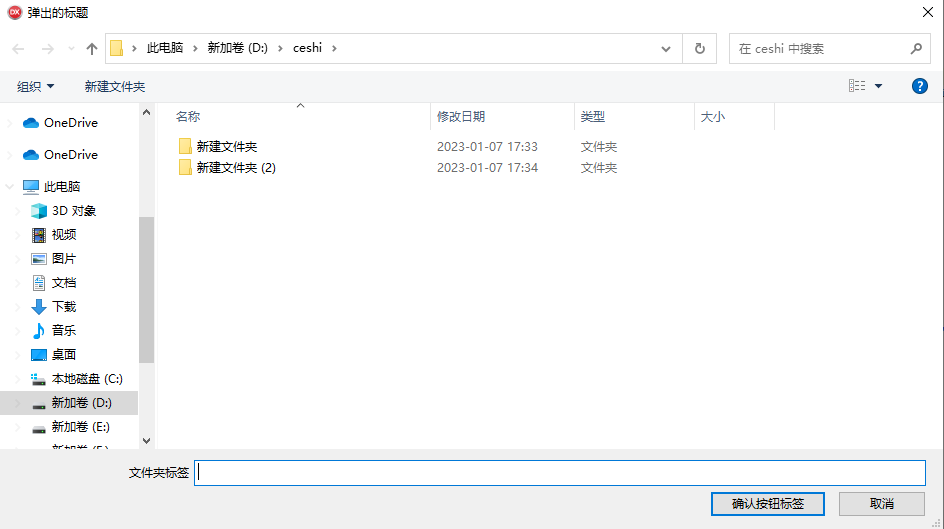Screen dimensions: 944x529
Task: Click the 视频 film icon
Action: click(39, 235)
